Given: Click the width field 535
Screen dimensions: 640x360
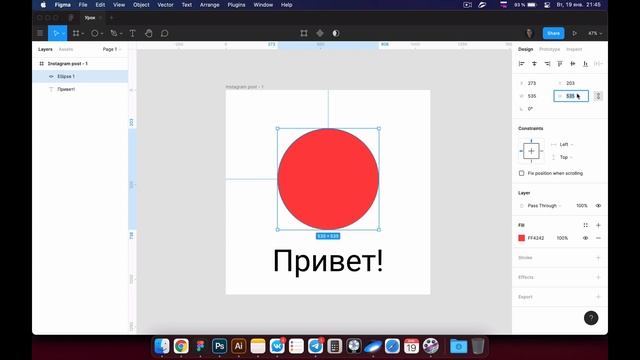Looking at the screenshot, I should pos(534,96).
